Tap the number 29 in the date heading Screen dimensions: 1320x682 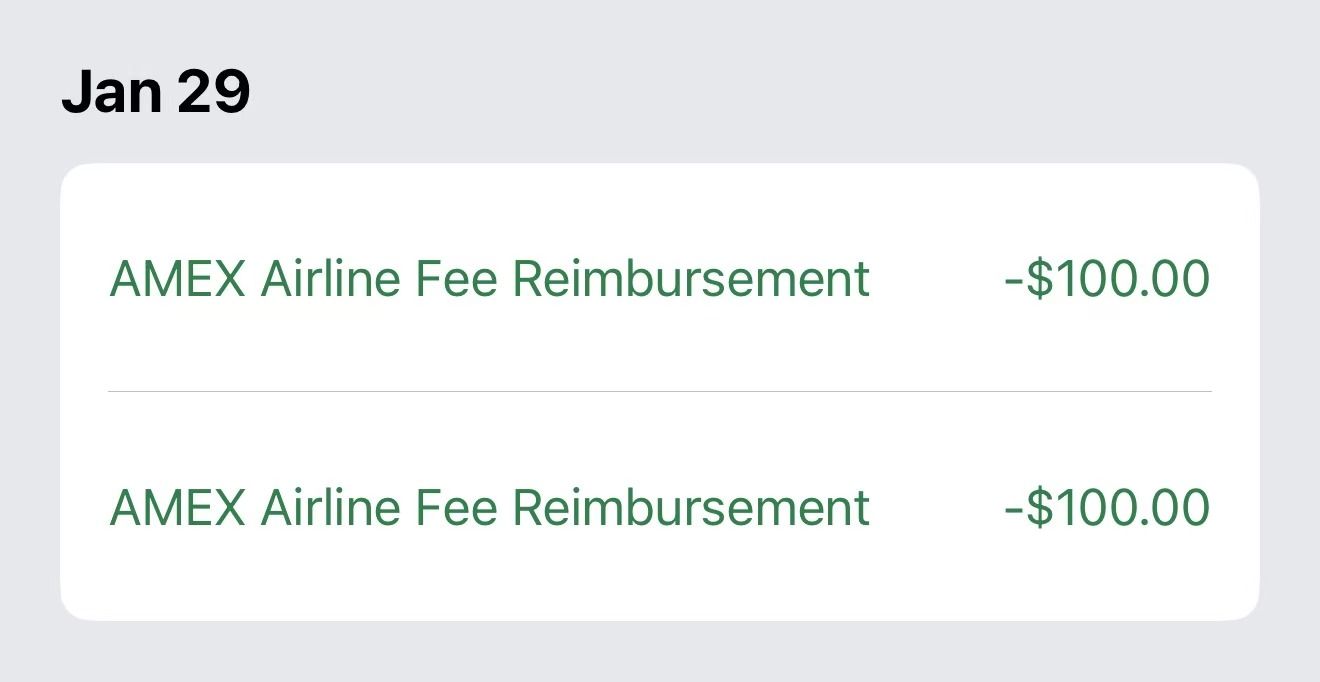(x=213, y=92)
